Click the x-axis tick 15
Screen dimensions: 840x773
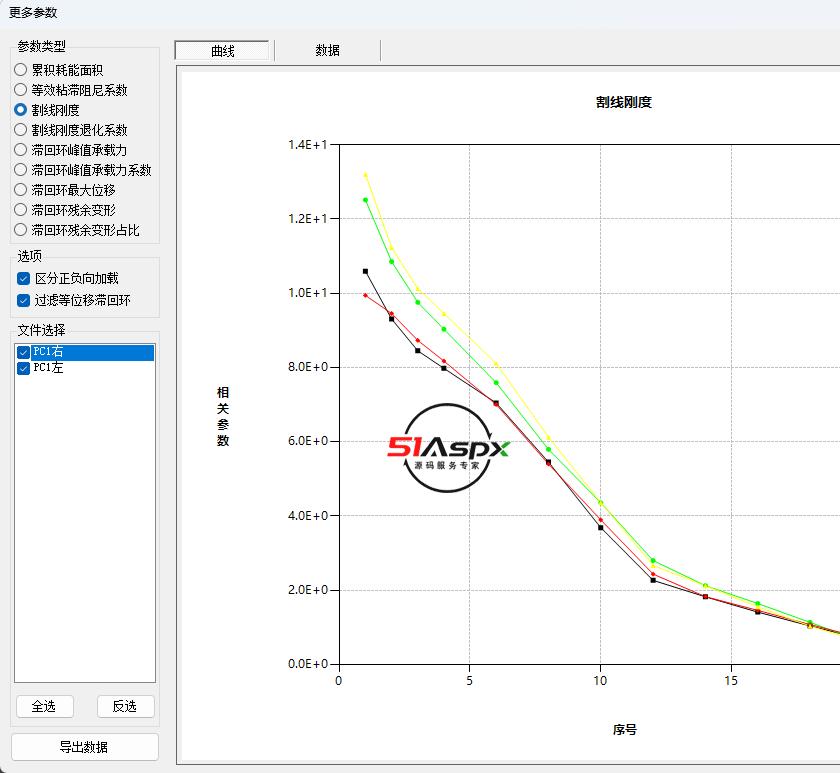731,680
